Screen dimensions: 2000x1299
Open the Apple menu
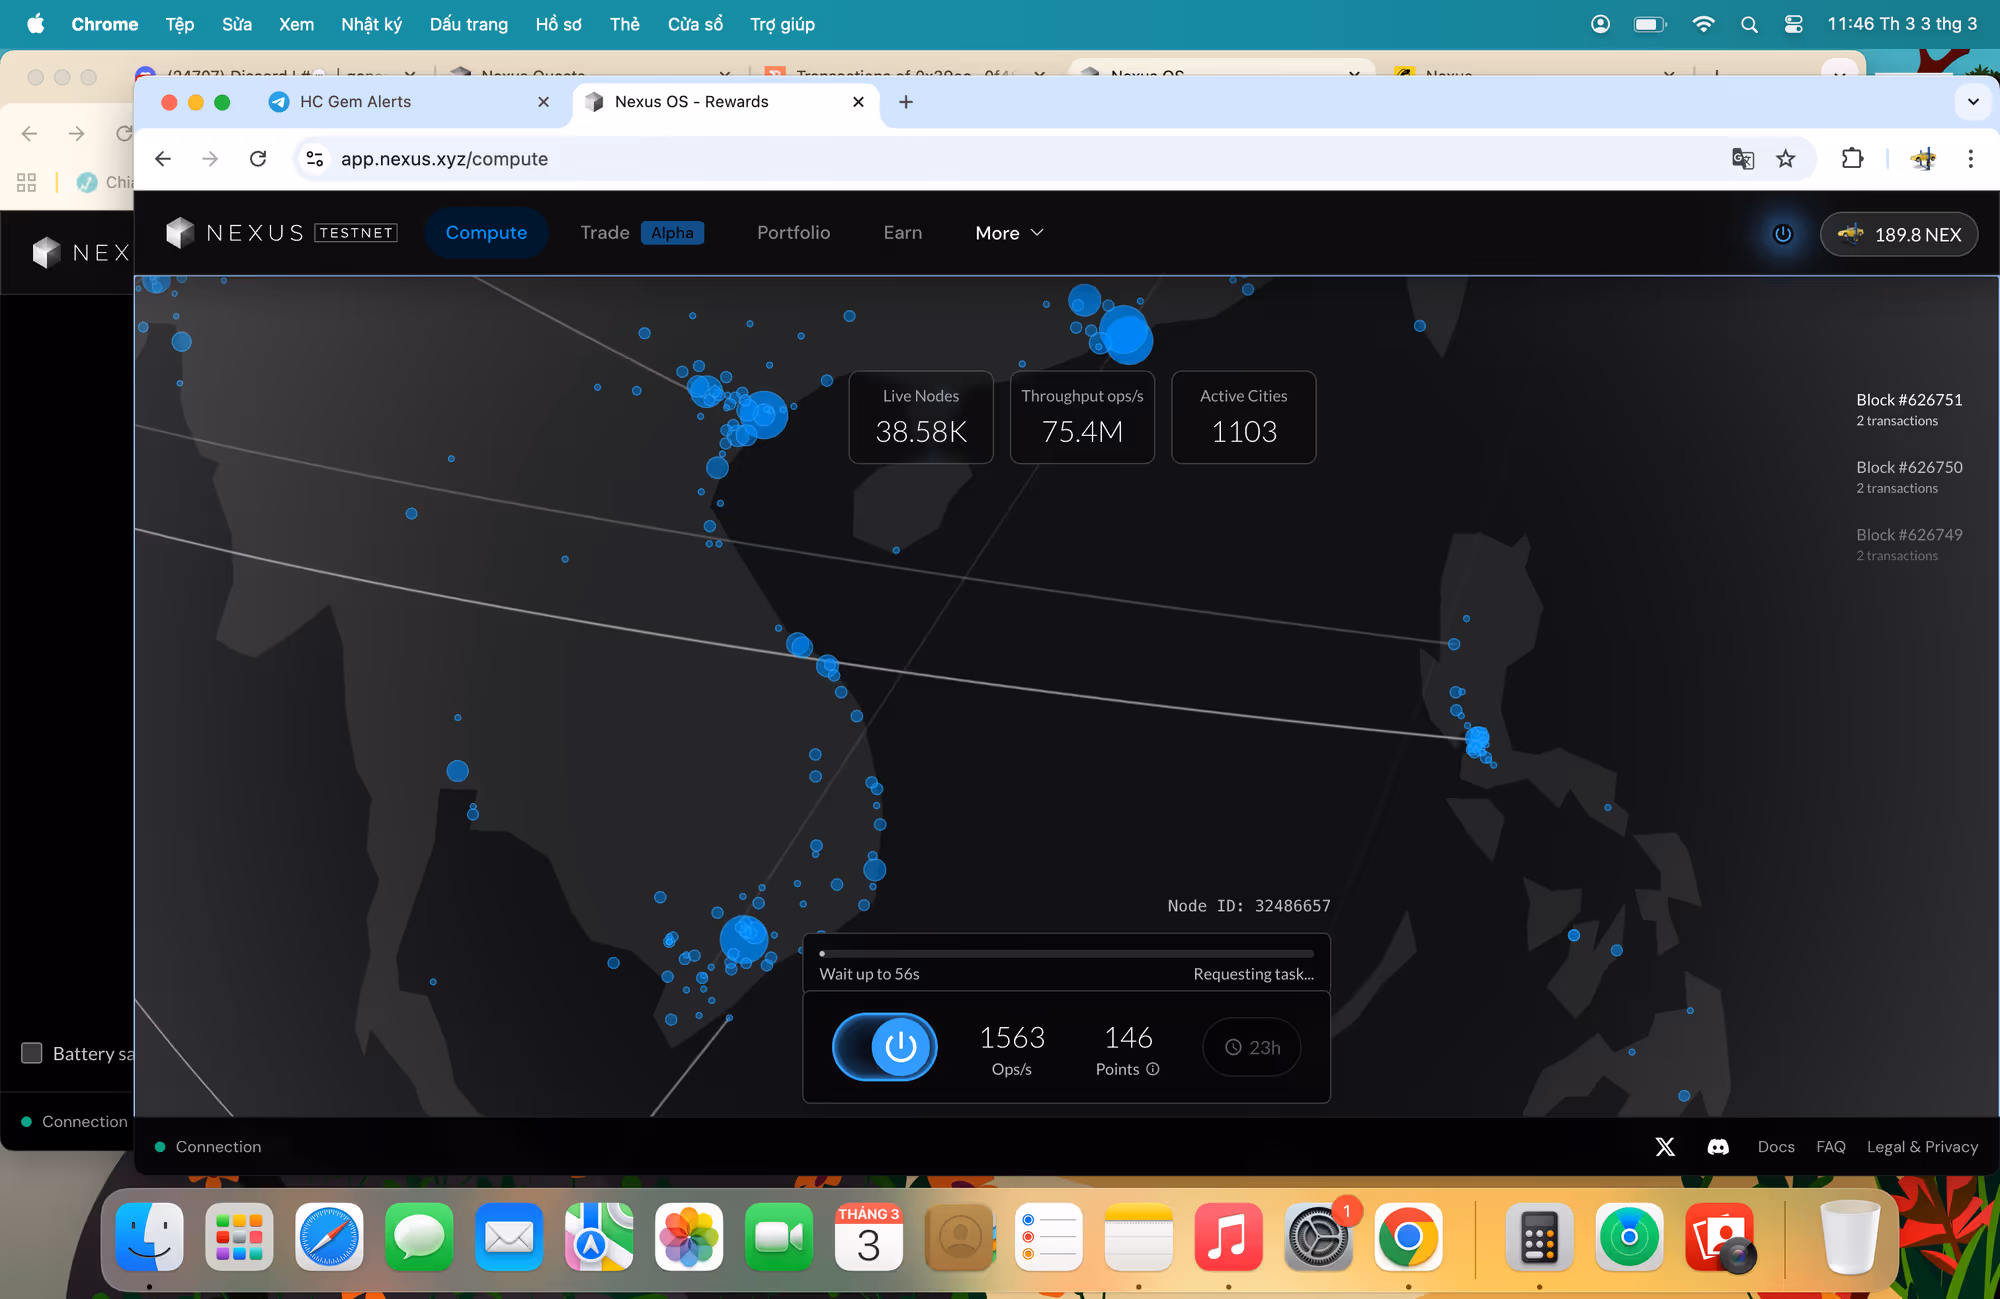pyautogui.click(x=35, y=24)
